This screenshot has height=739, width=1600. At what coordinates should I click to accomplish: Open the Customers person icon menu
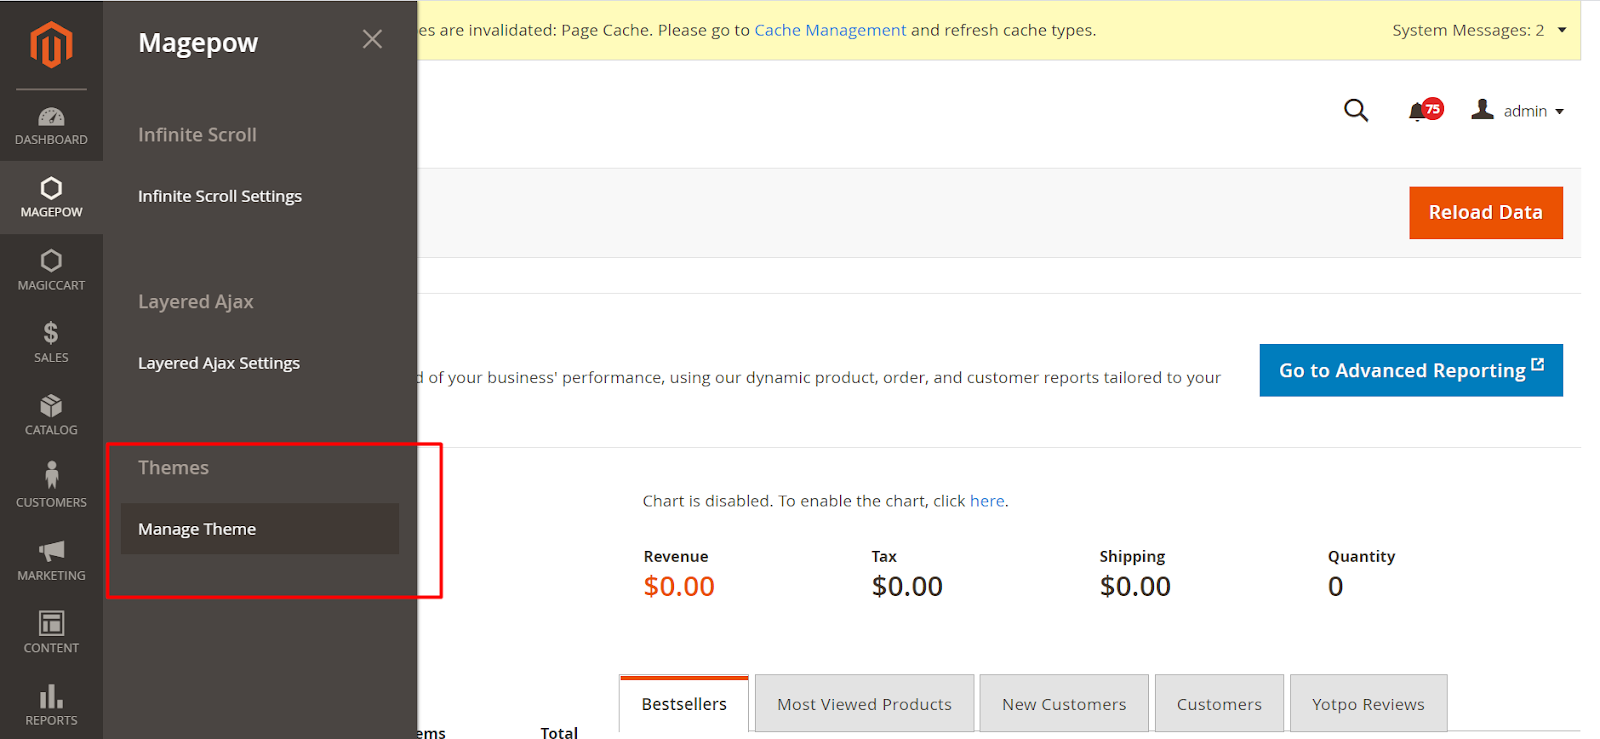pos(51,485)
